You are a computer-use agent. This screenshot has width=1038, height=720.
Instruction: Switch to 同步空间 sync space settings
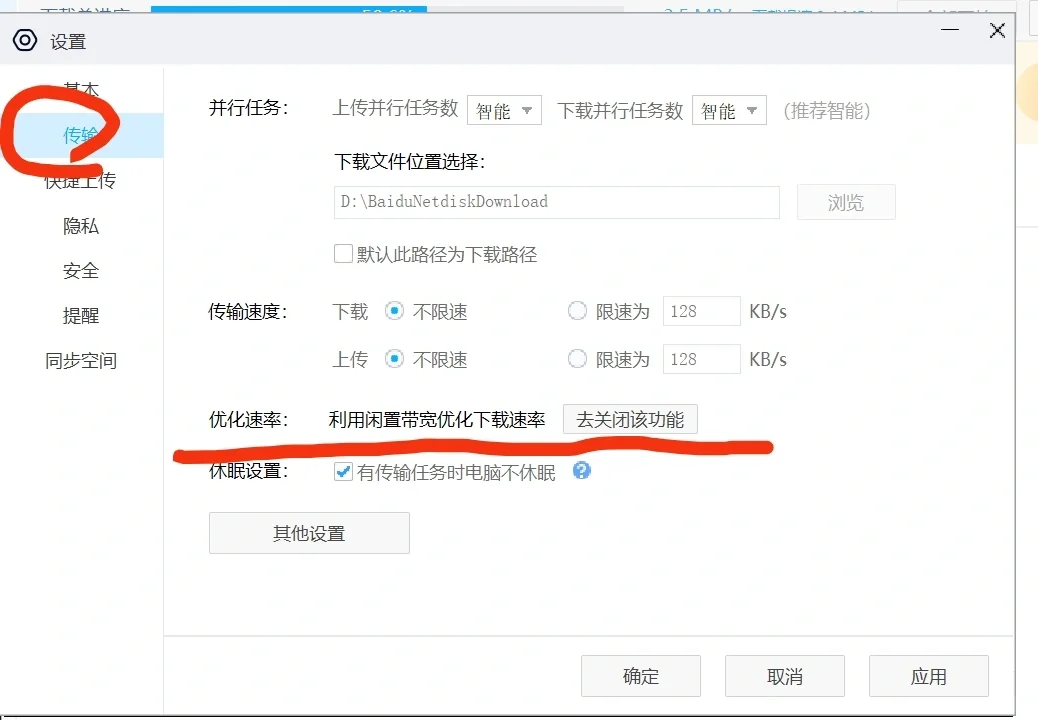[80, 361]
